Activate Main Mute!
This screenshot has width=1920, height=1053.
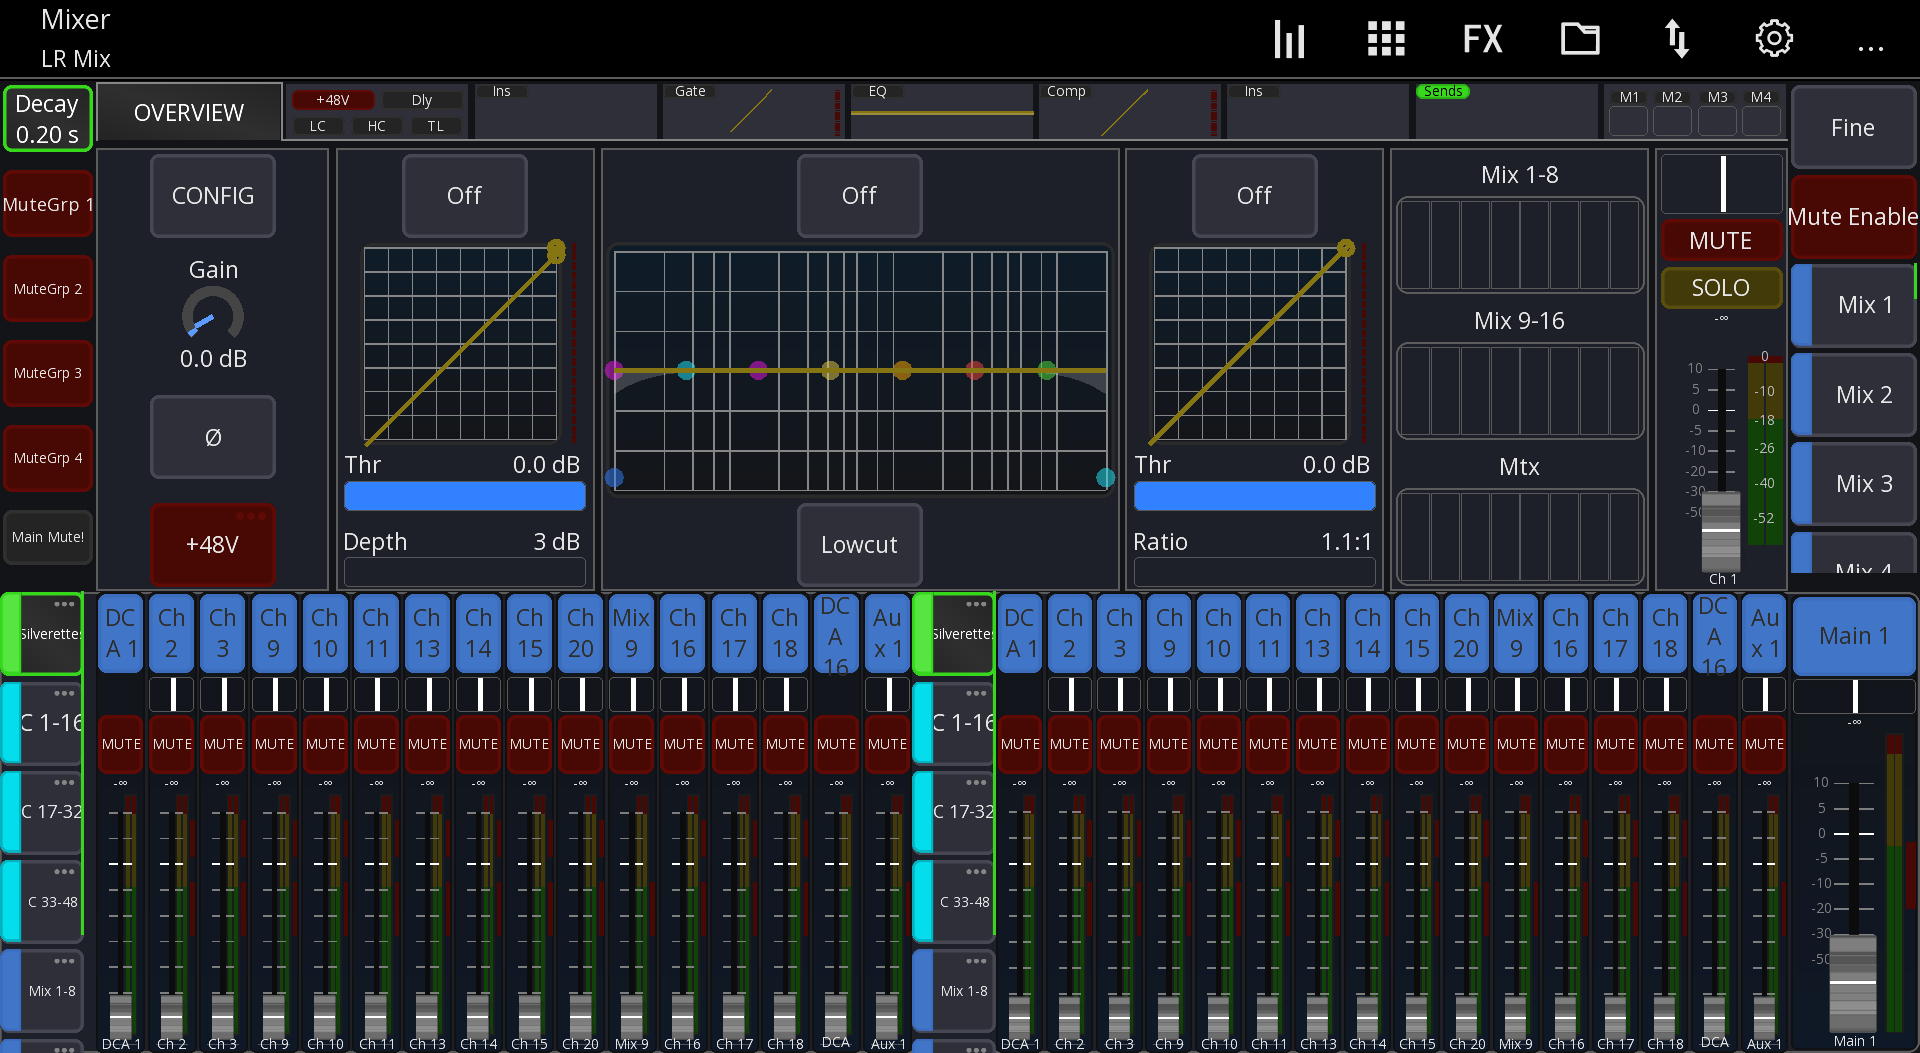48,537
